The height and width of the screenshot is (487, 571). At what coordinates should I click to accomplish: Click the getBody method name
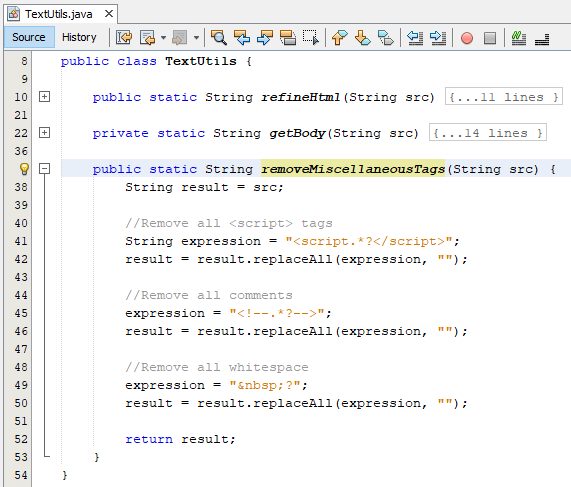(297, 133)
